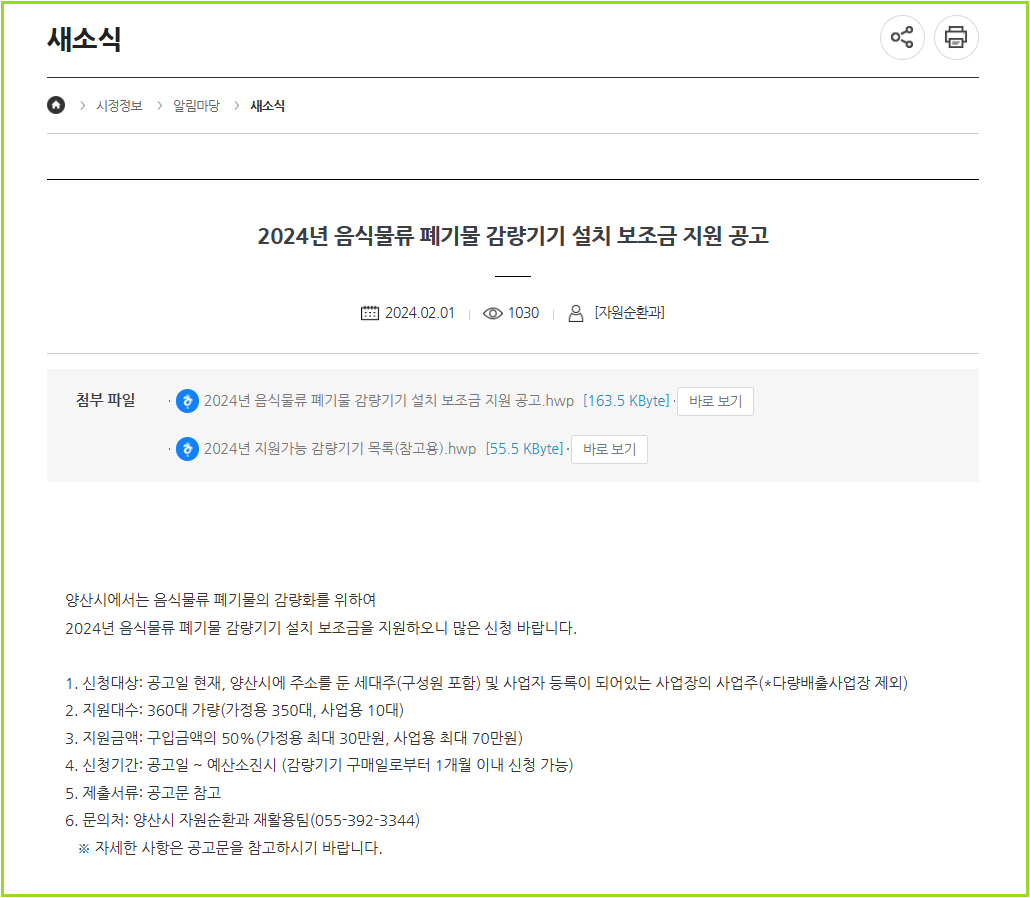Click the person icon beside 자원순환과
Viewport: 1030px width, 898px height.
[575, 313]
